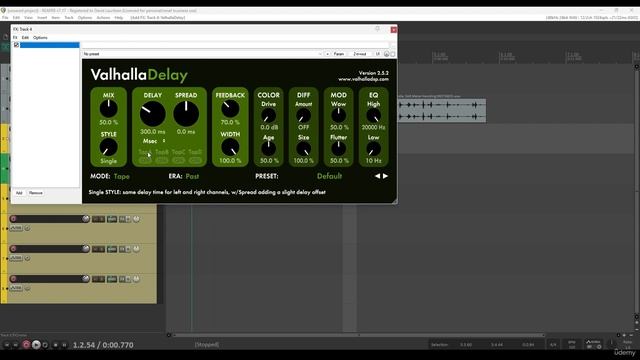Click the pan knob on track 8
Image resolution: width=640 pixels, height=360 pixels.
point(136,279)
